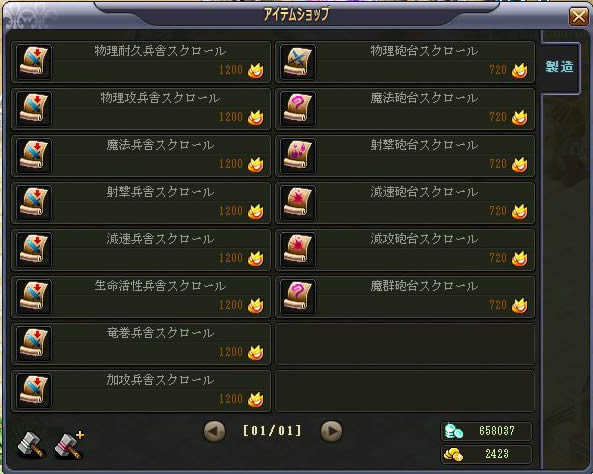Click the gold coins balance showing 2423
This screenshot has height=474, width=593.
pos(486,454)
